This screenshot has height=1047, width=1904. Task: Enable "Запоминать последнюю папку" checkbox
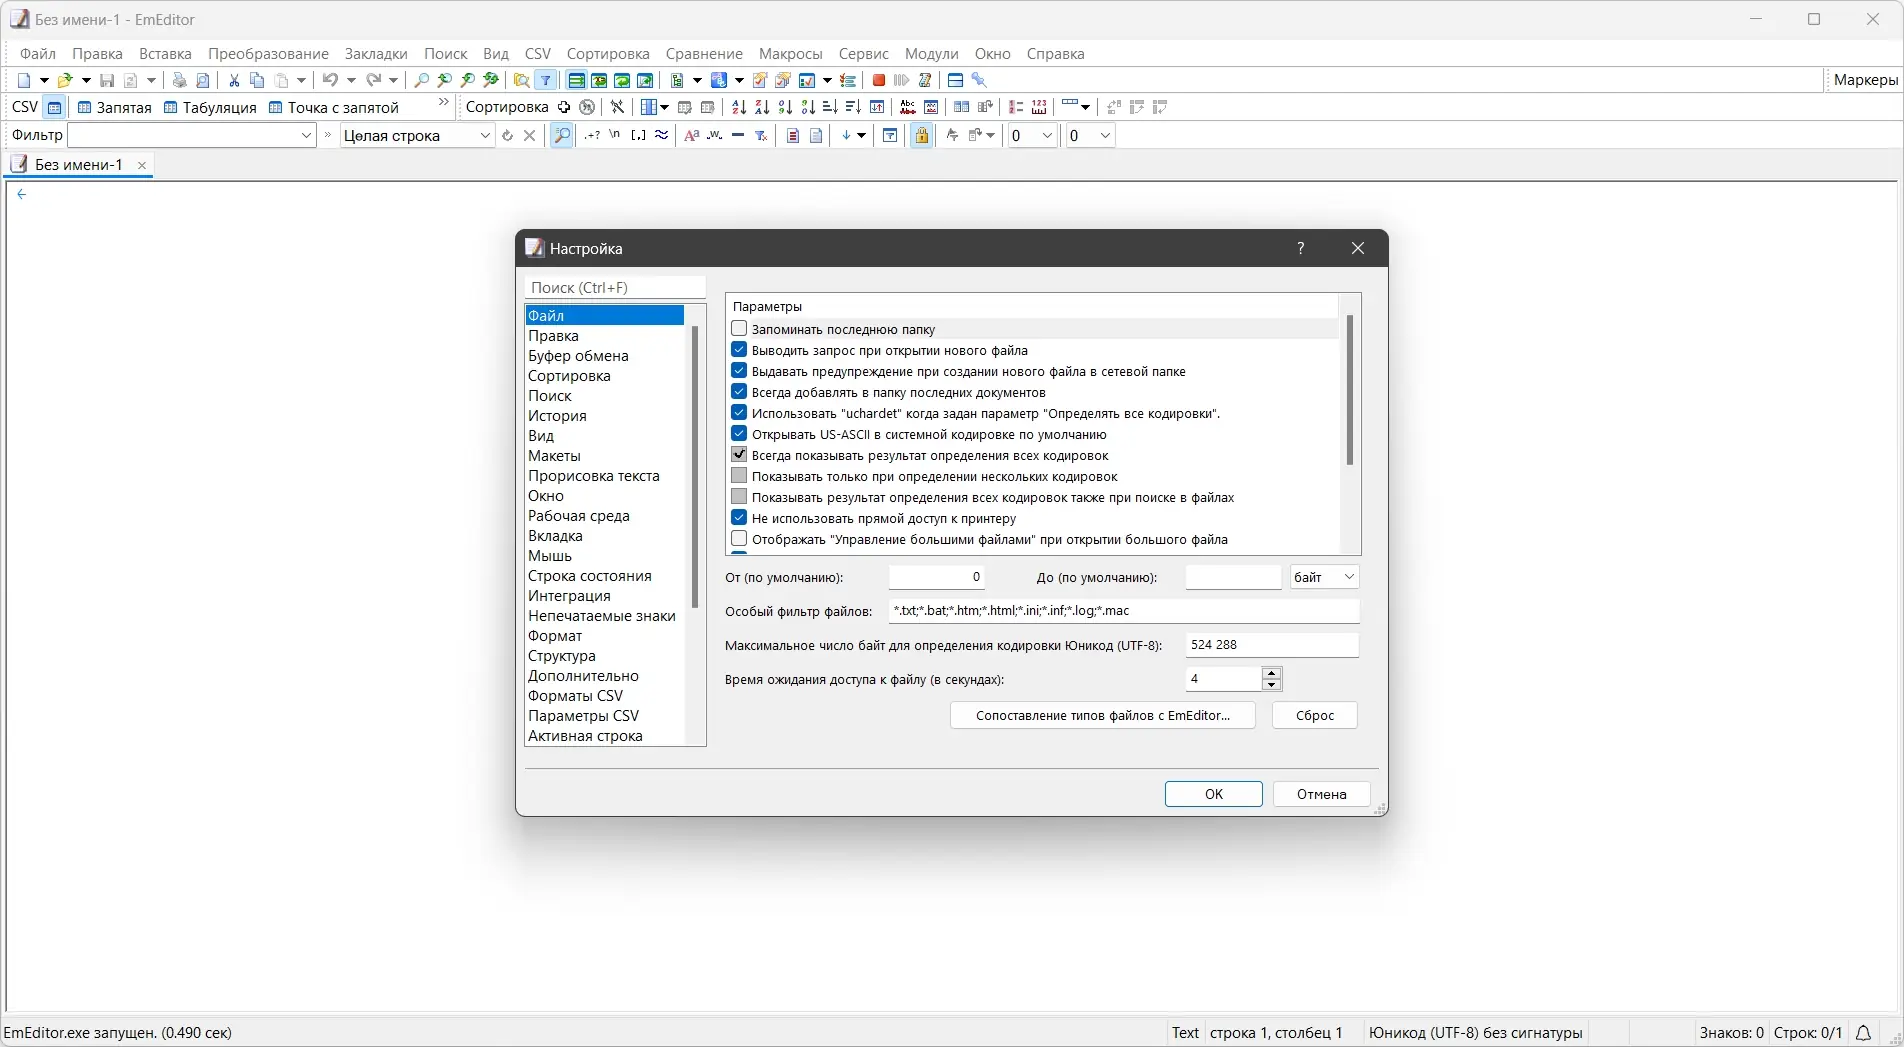(739, 329)
